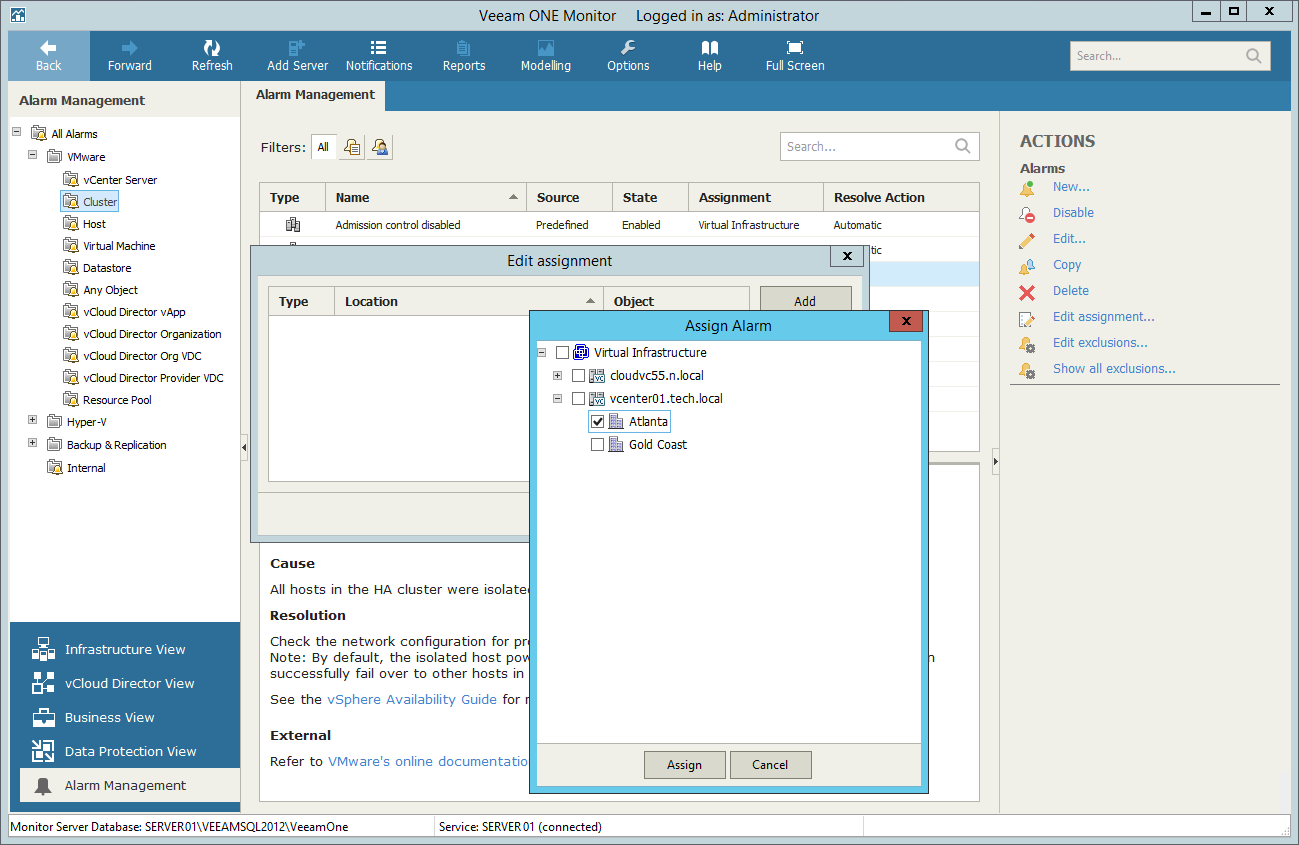1299x845 pixels.
Task: Click the New alarm bell icon
Action: pyautogui.click(x=1027, y=187)
